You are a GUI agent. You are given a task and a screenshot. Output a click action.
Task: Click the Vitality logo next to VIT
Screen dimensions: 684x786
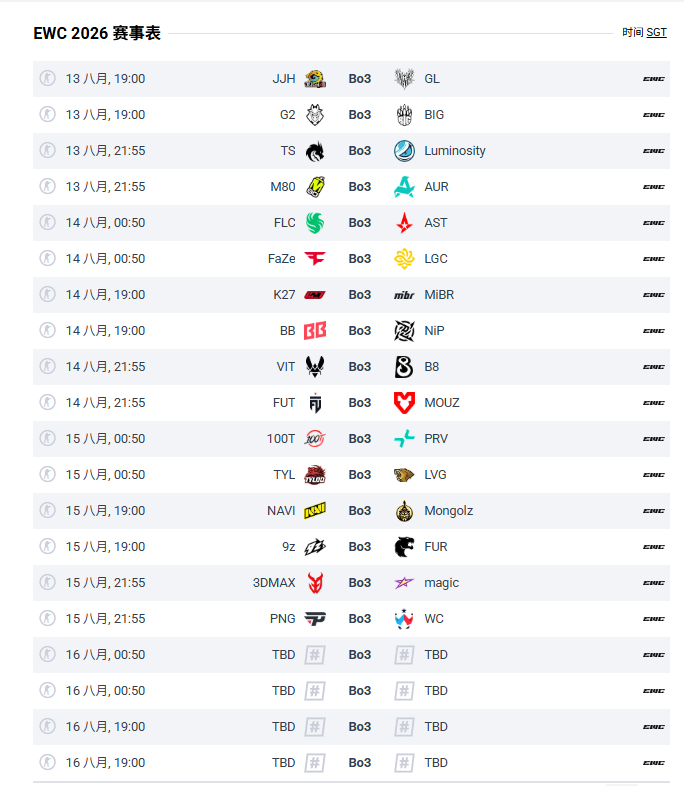pyautogui.click(x=315, y=367)
